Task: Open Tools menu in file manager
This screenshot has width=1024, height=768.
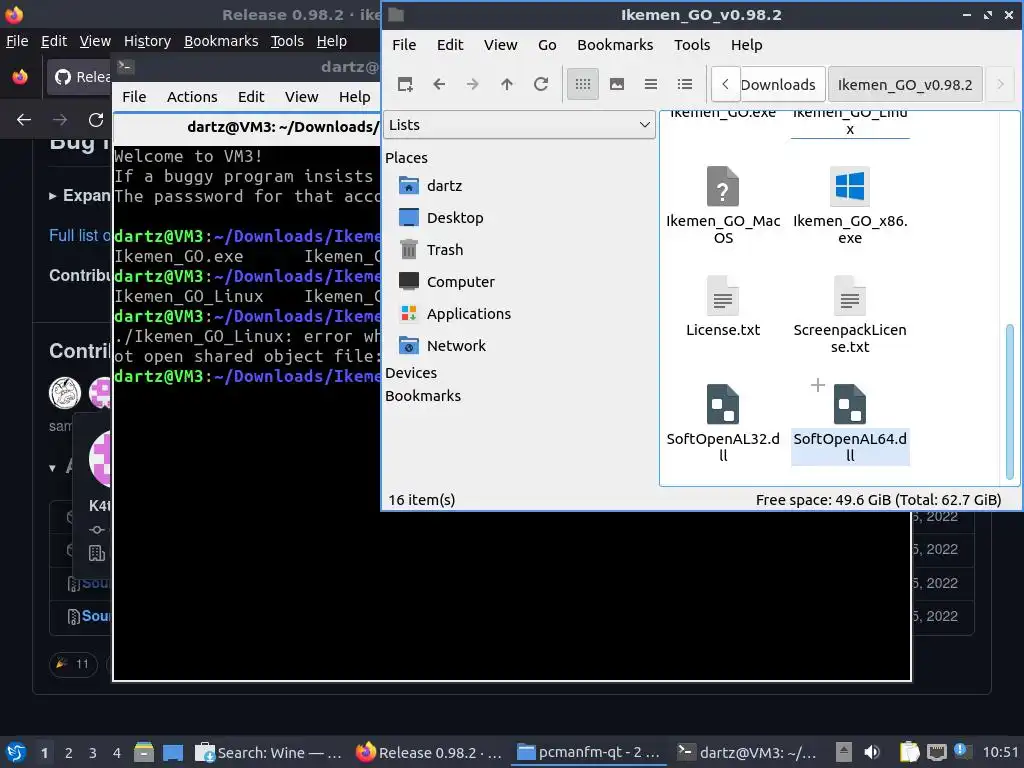Action: [x=692, y=45]
